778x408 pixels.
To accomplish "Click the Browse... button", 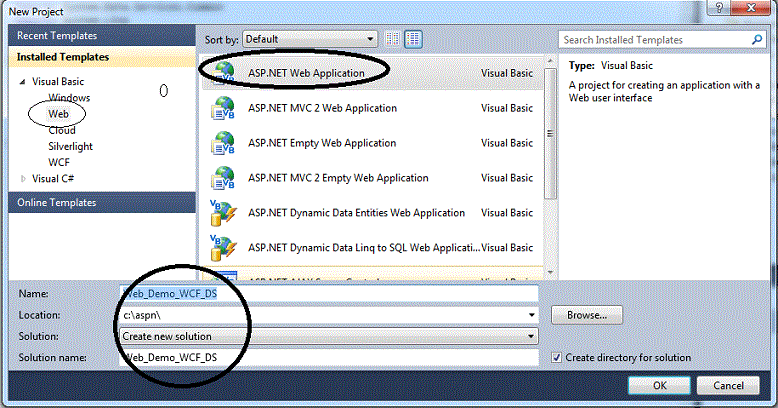I will point(586,315).
